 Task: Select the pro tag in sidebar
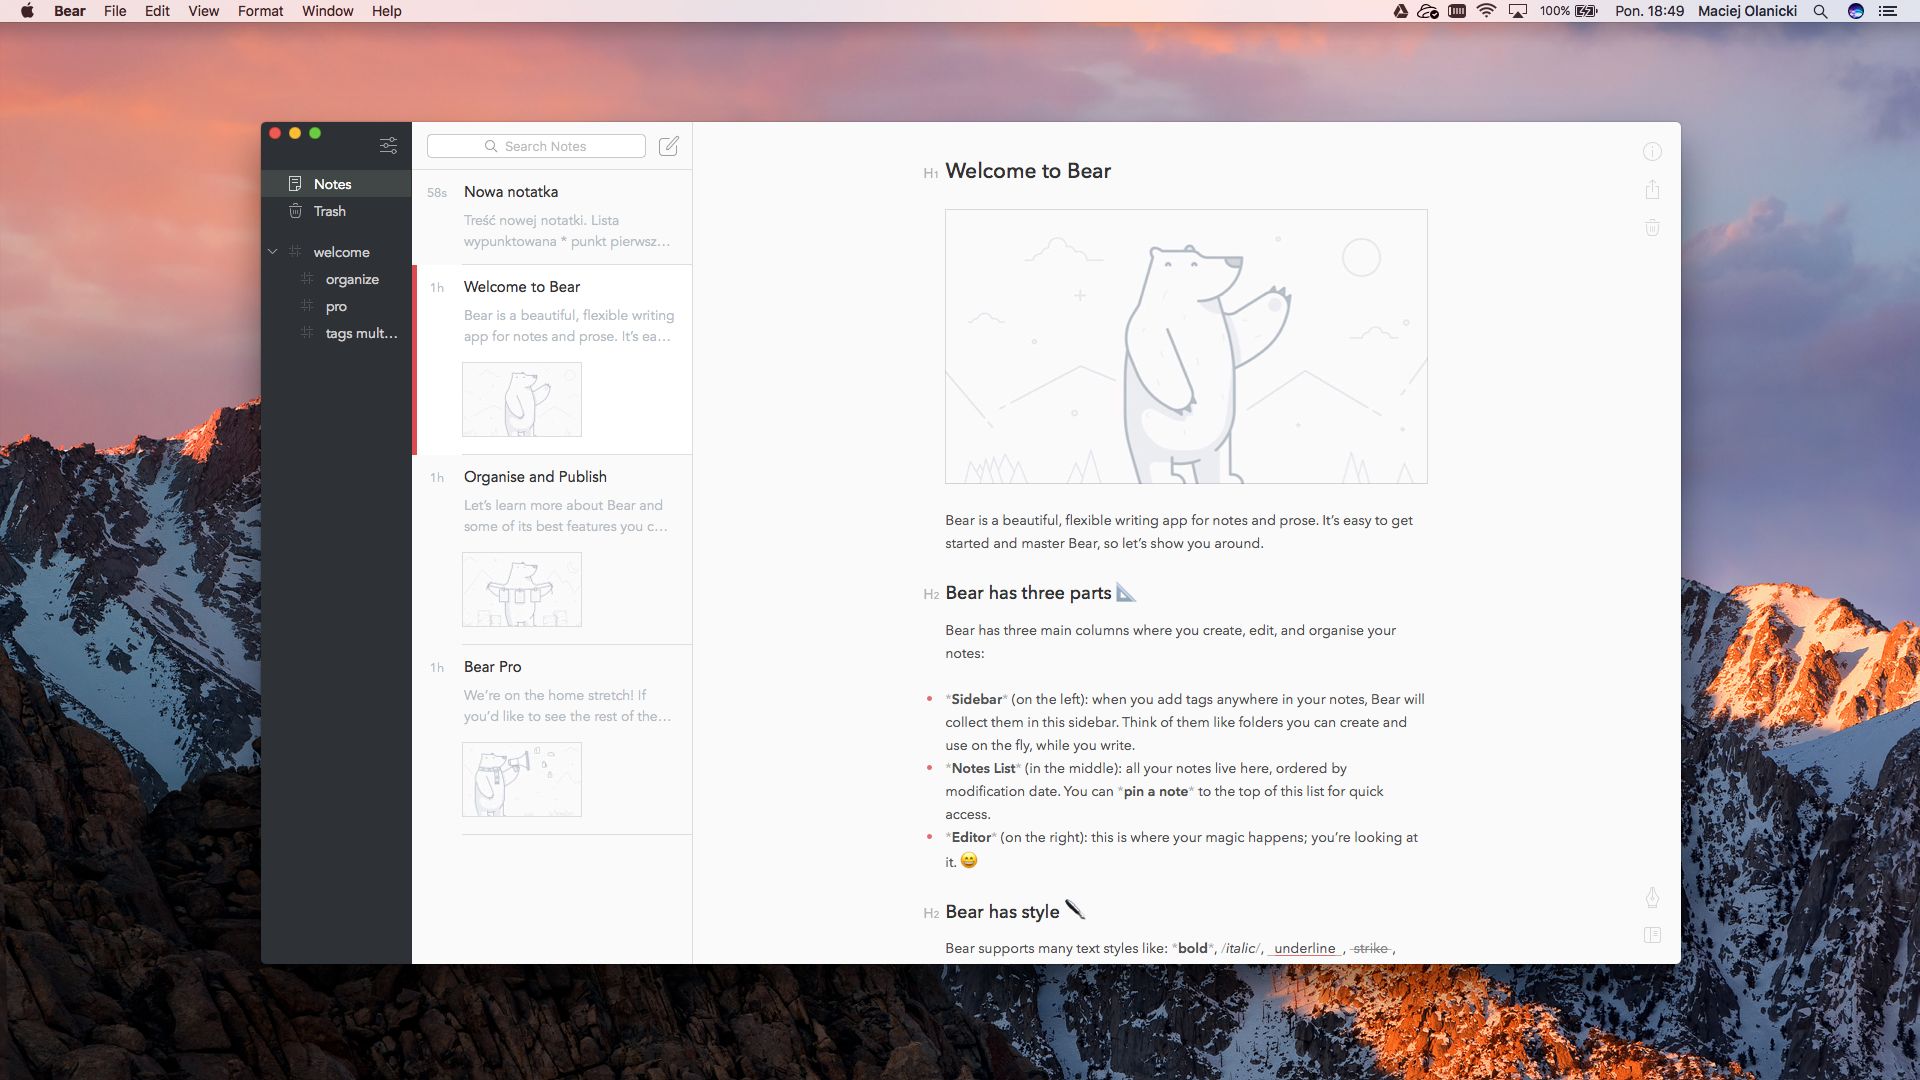tap(336, 306)
